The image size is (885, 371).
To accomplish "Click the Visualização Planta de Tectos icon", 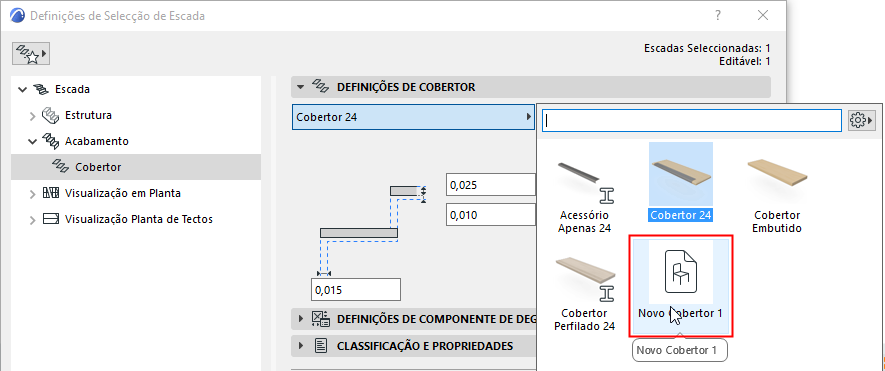I will click(51, 219).
